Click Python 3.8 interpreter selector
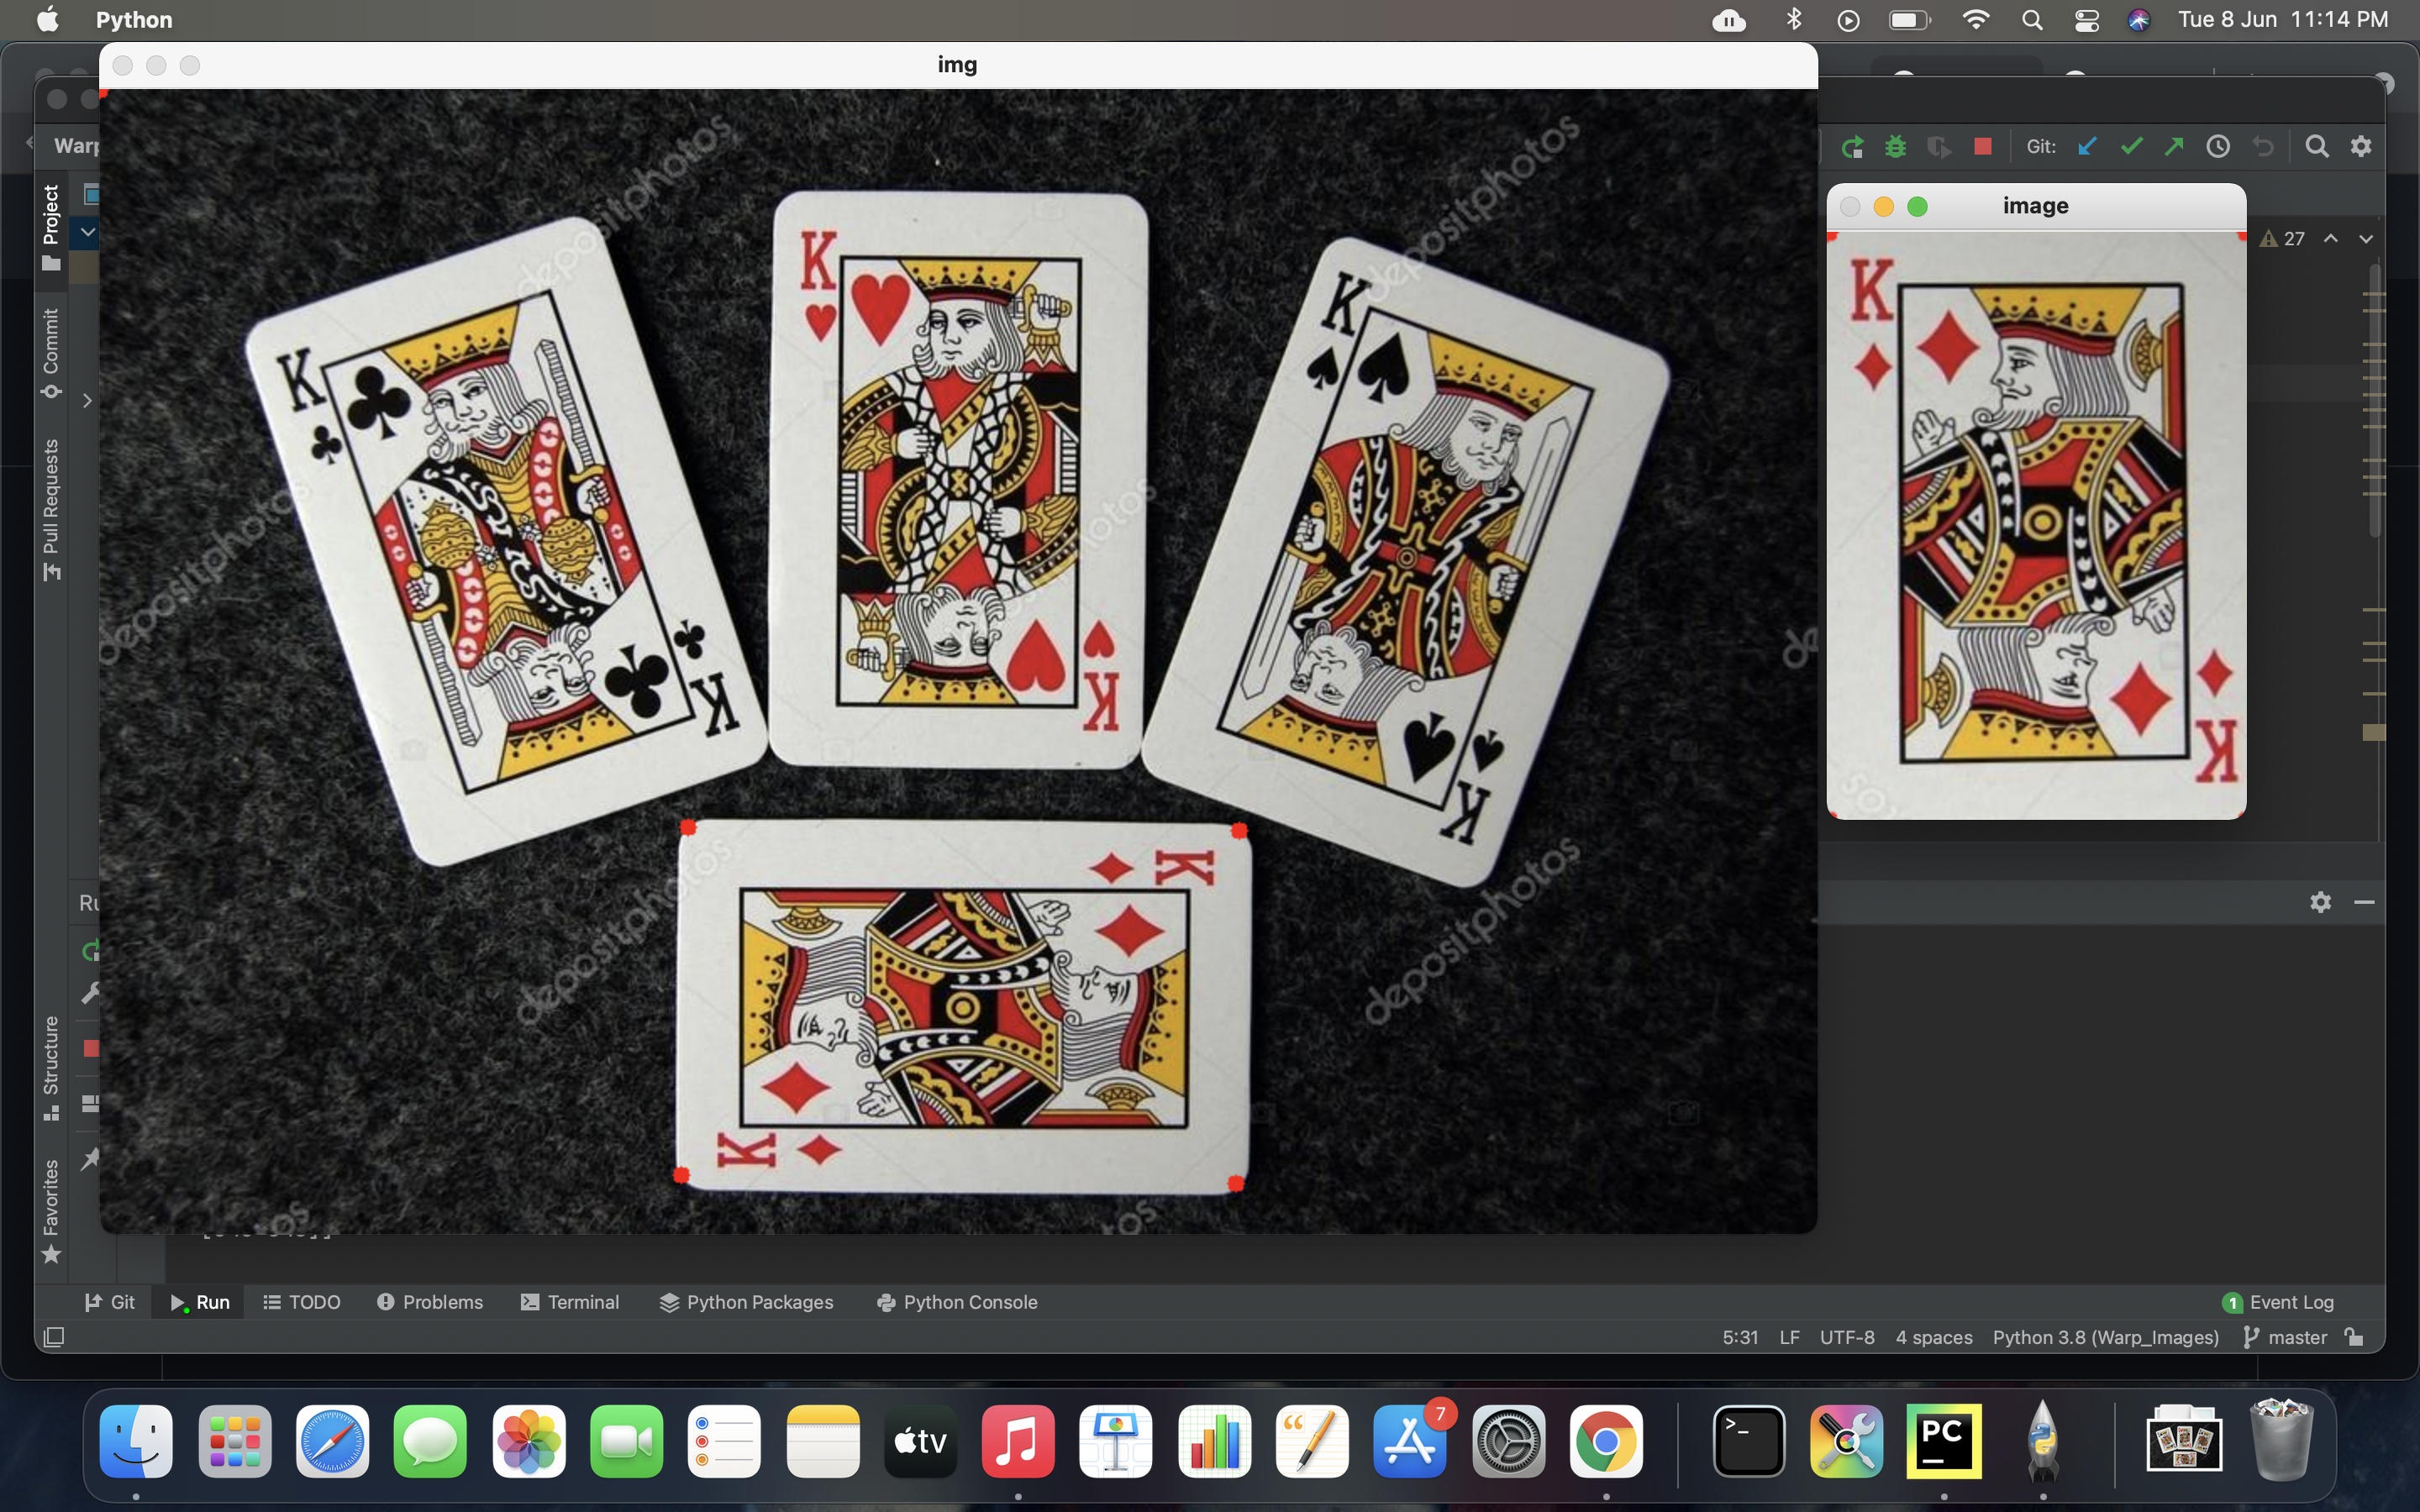Viewport: 2420px width, 1512px height. point(2105,1337)
